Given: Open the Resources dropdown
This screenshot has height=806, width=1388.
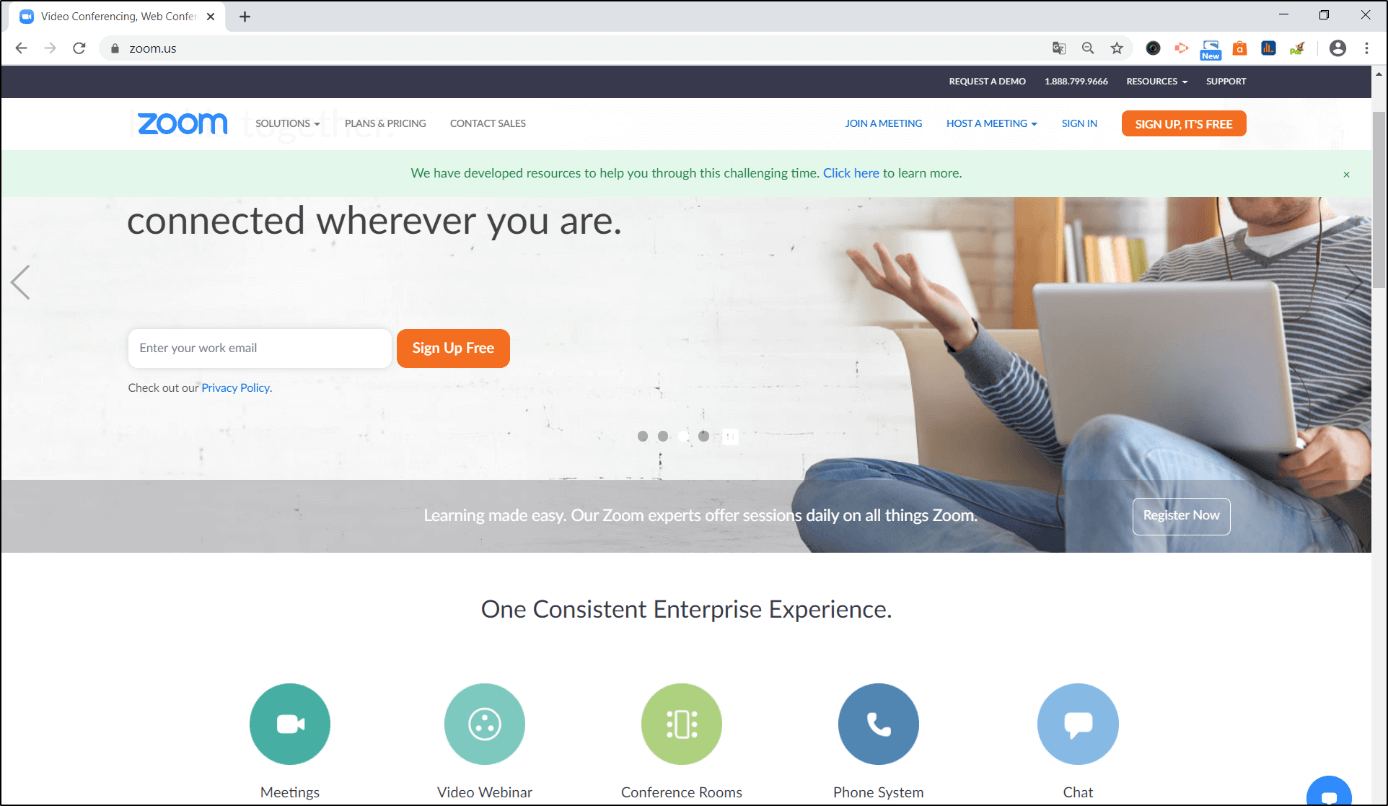Looking at the screenshot, I should [1157, 81].
